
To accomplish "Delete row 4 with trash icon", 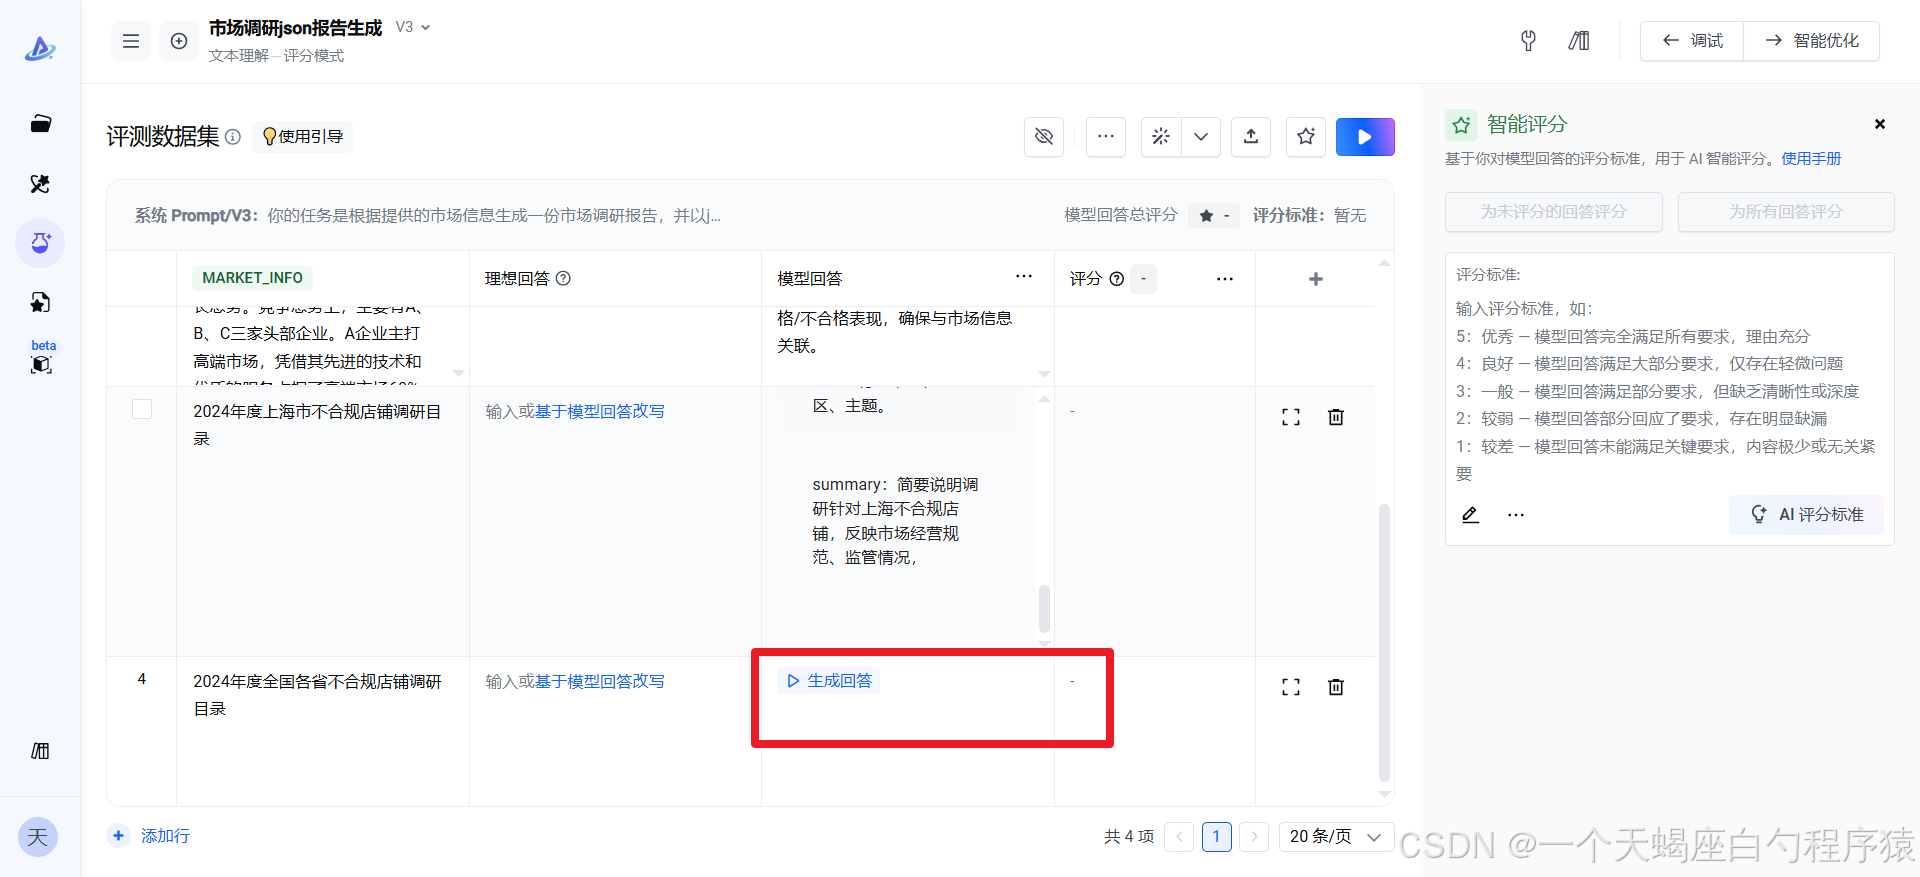I will [1335, 687].
